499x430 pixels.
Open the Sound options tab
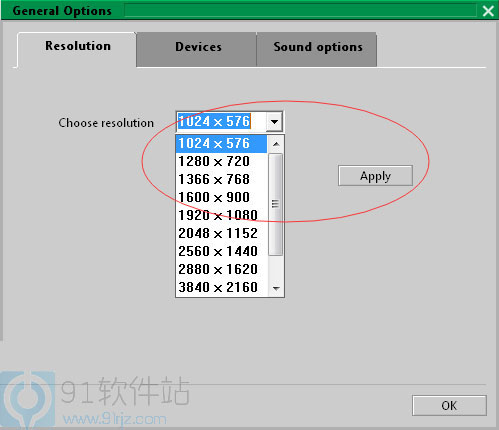317,49
